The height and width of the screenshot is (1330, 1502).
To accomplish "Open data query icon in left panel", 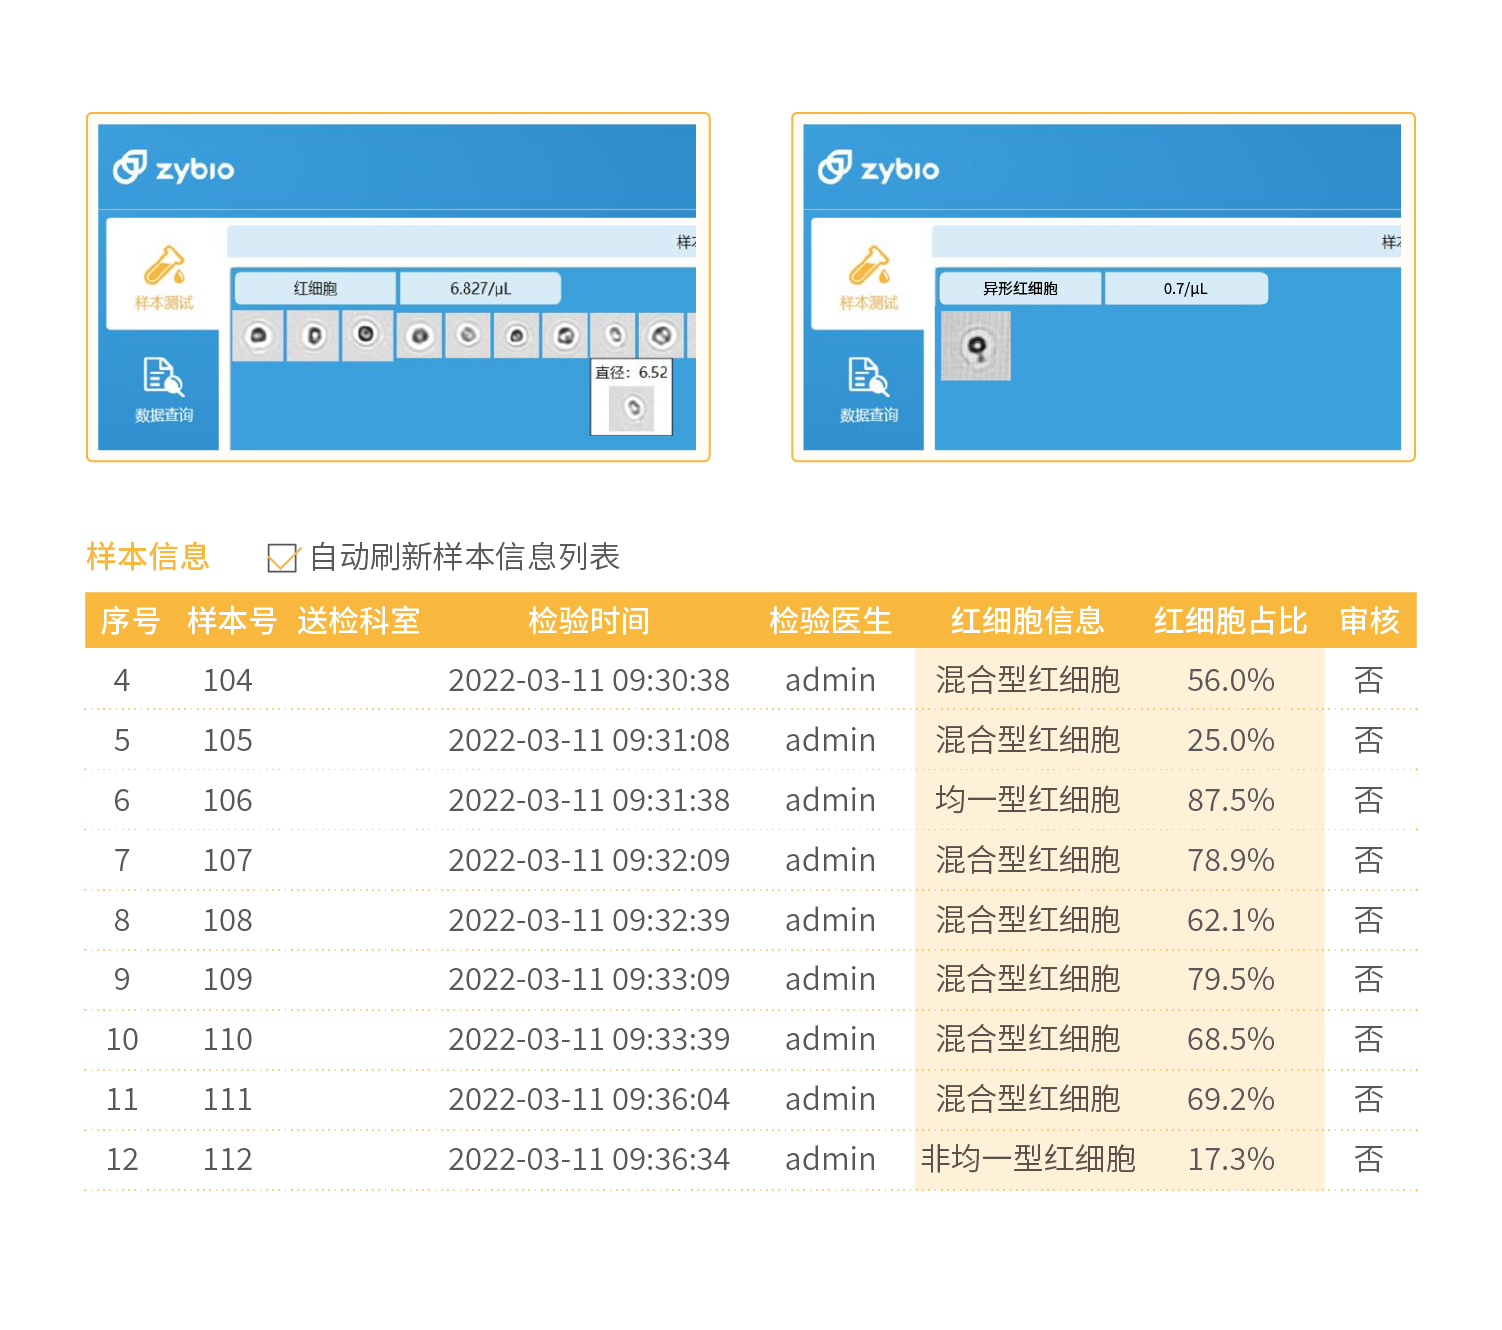I will pyautogui.click(x=163, y=377).
